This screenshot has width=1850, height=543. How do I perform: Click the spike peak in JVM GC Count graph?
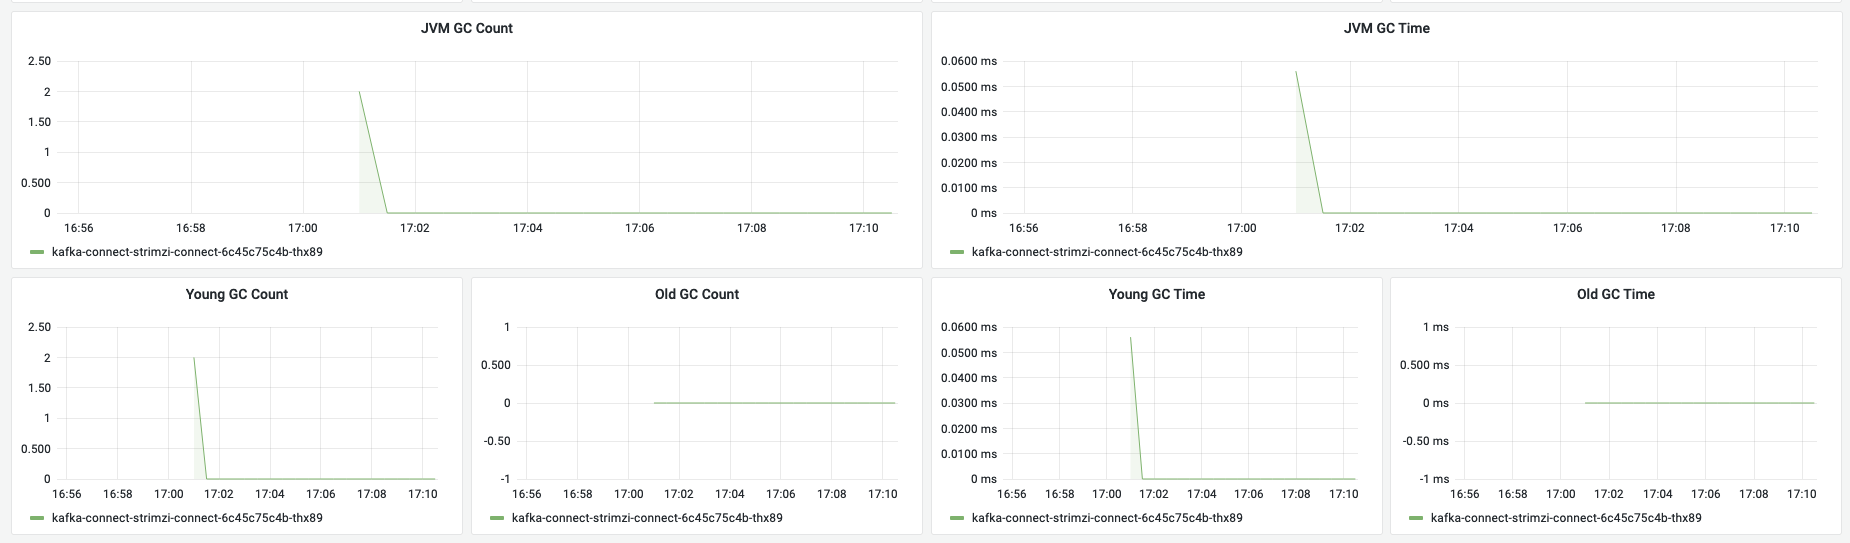tap(359, 92)
